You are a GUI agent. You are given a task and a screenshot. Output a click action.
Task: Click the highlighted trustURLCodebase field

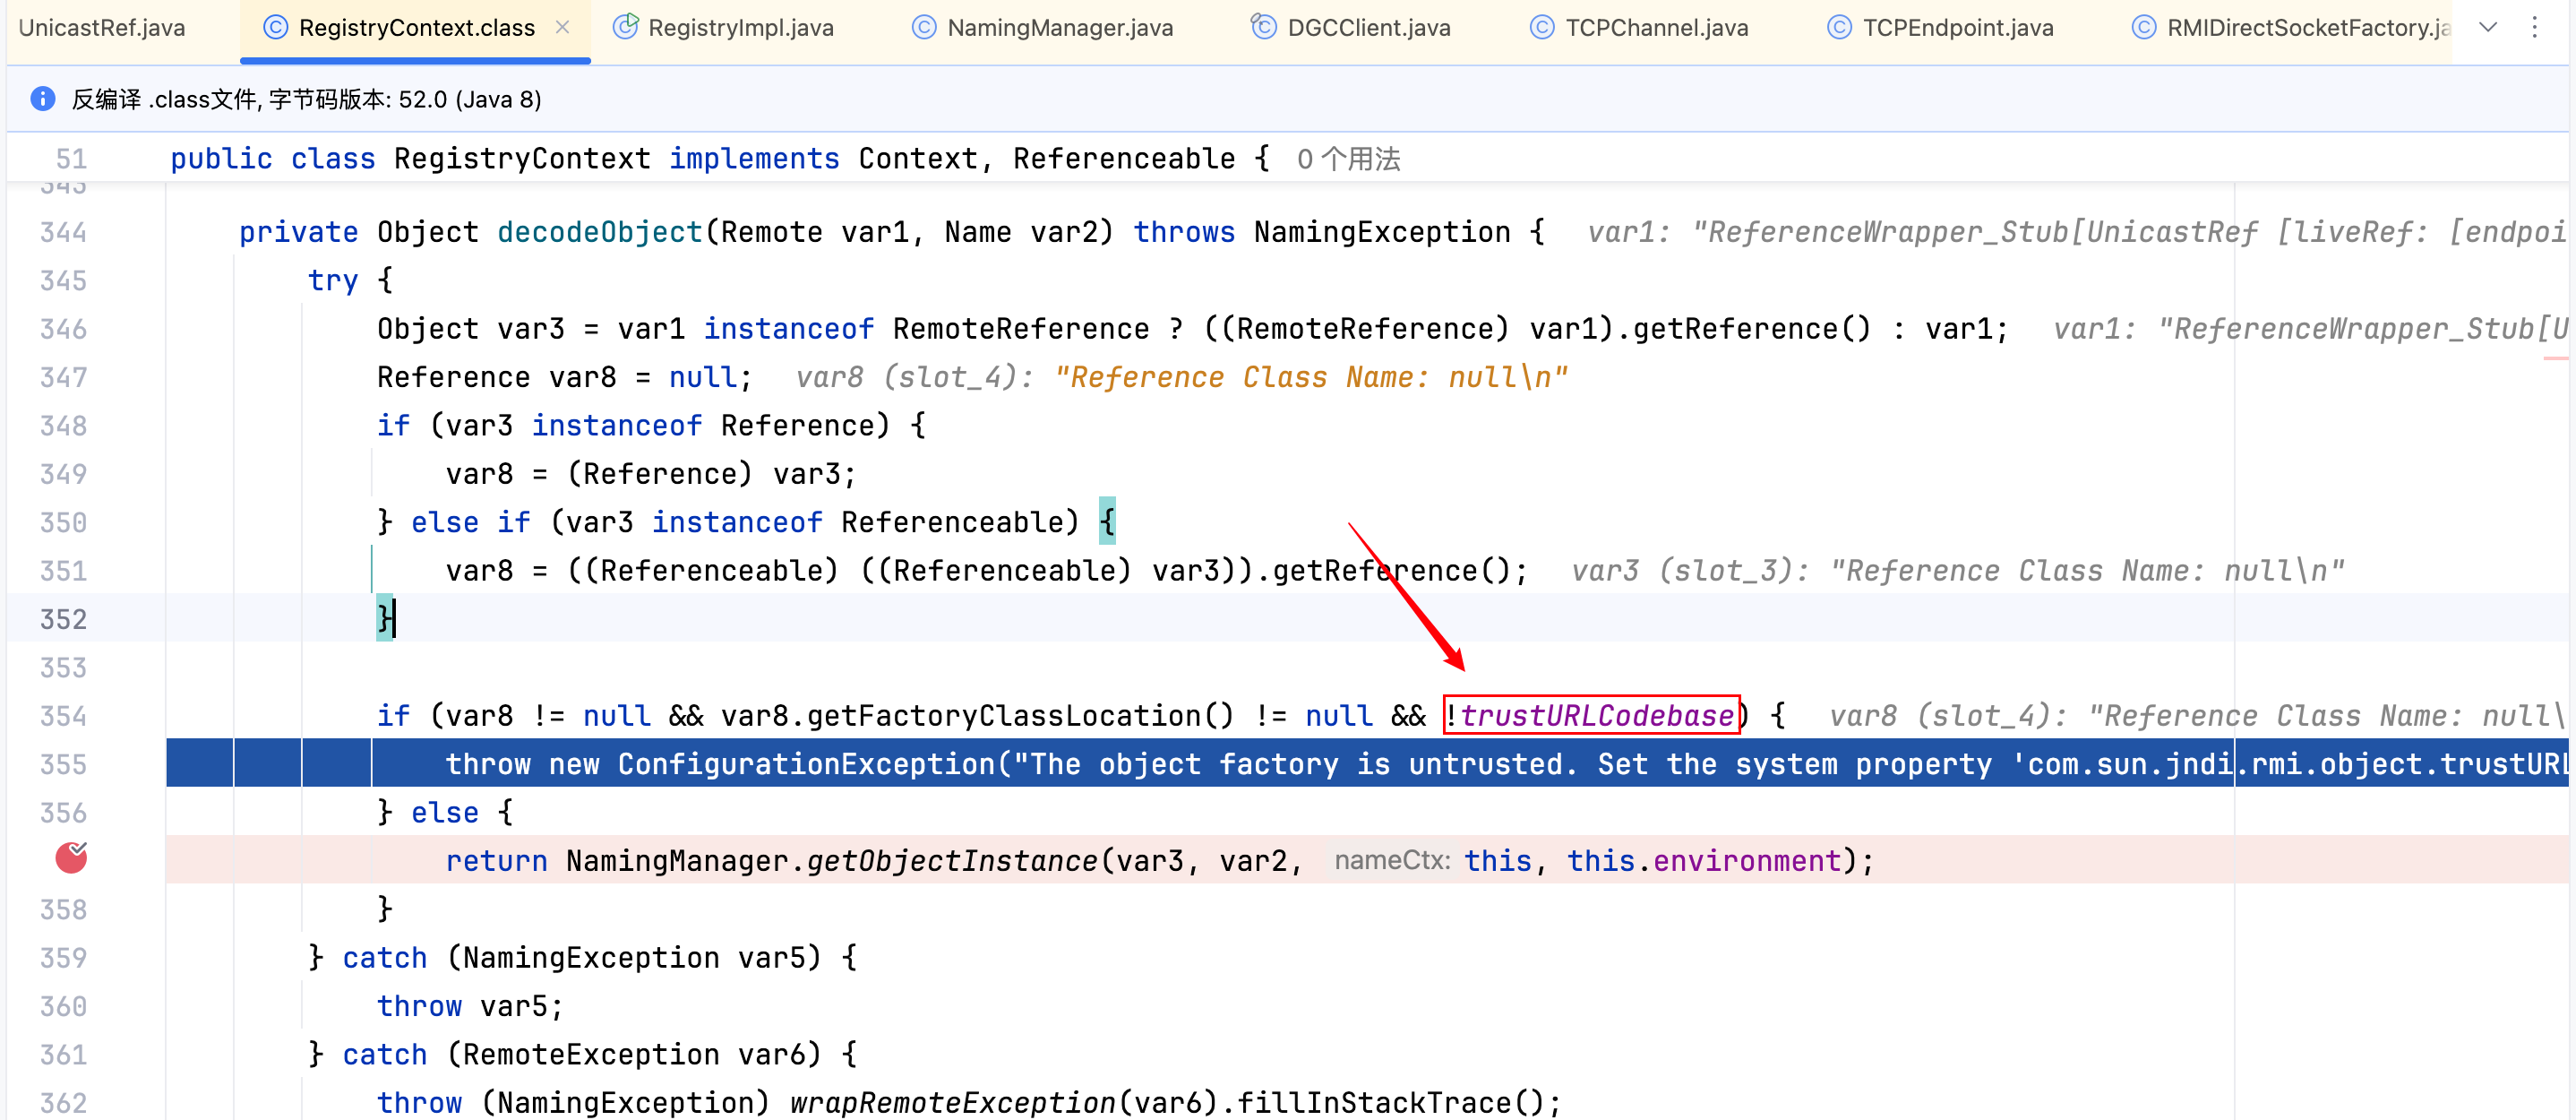pos(1596,716)
